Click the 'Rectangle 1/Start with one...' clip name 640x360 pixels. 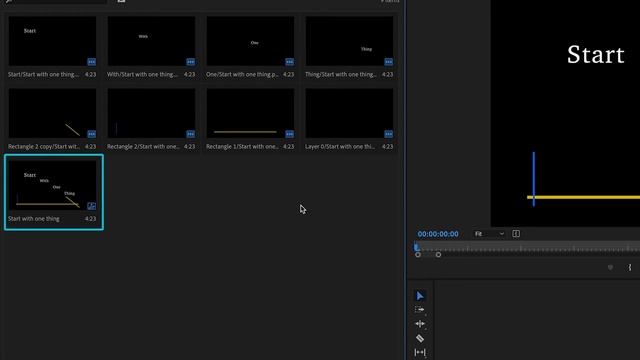pyautogui.click(x=242, y=147)
